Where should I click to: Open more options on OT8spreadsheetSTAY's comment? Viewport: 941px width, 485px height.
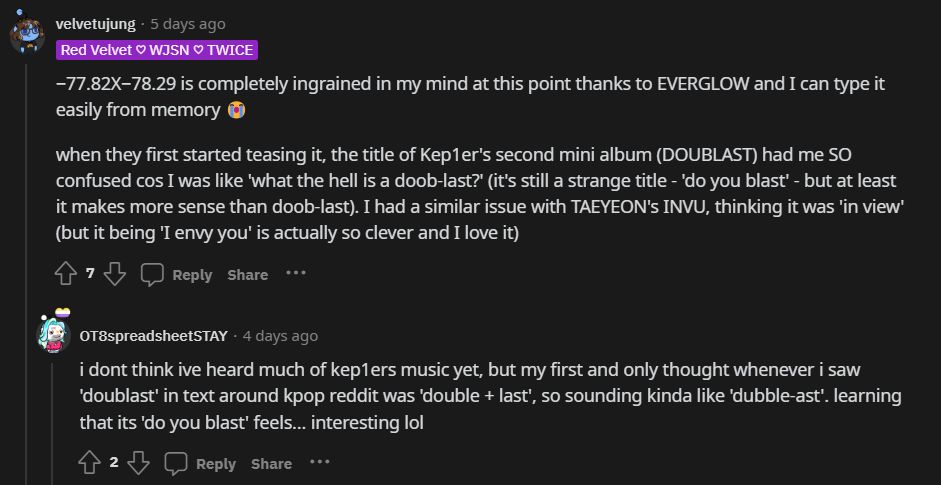coord(320,462)
